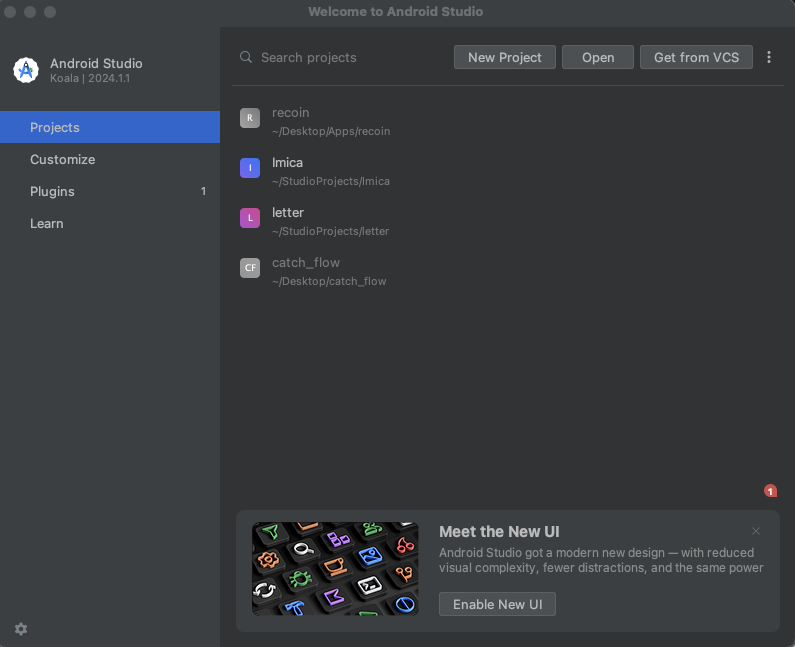
Task: Open the vertical three-dot options menu
Action: click(769, 57)
